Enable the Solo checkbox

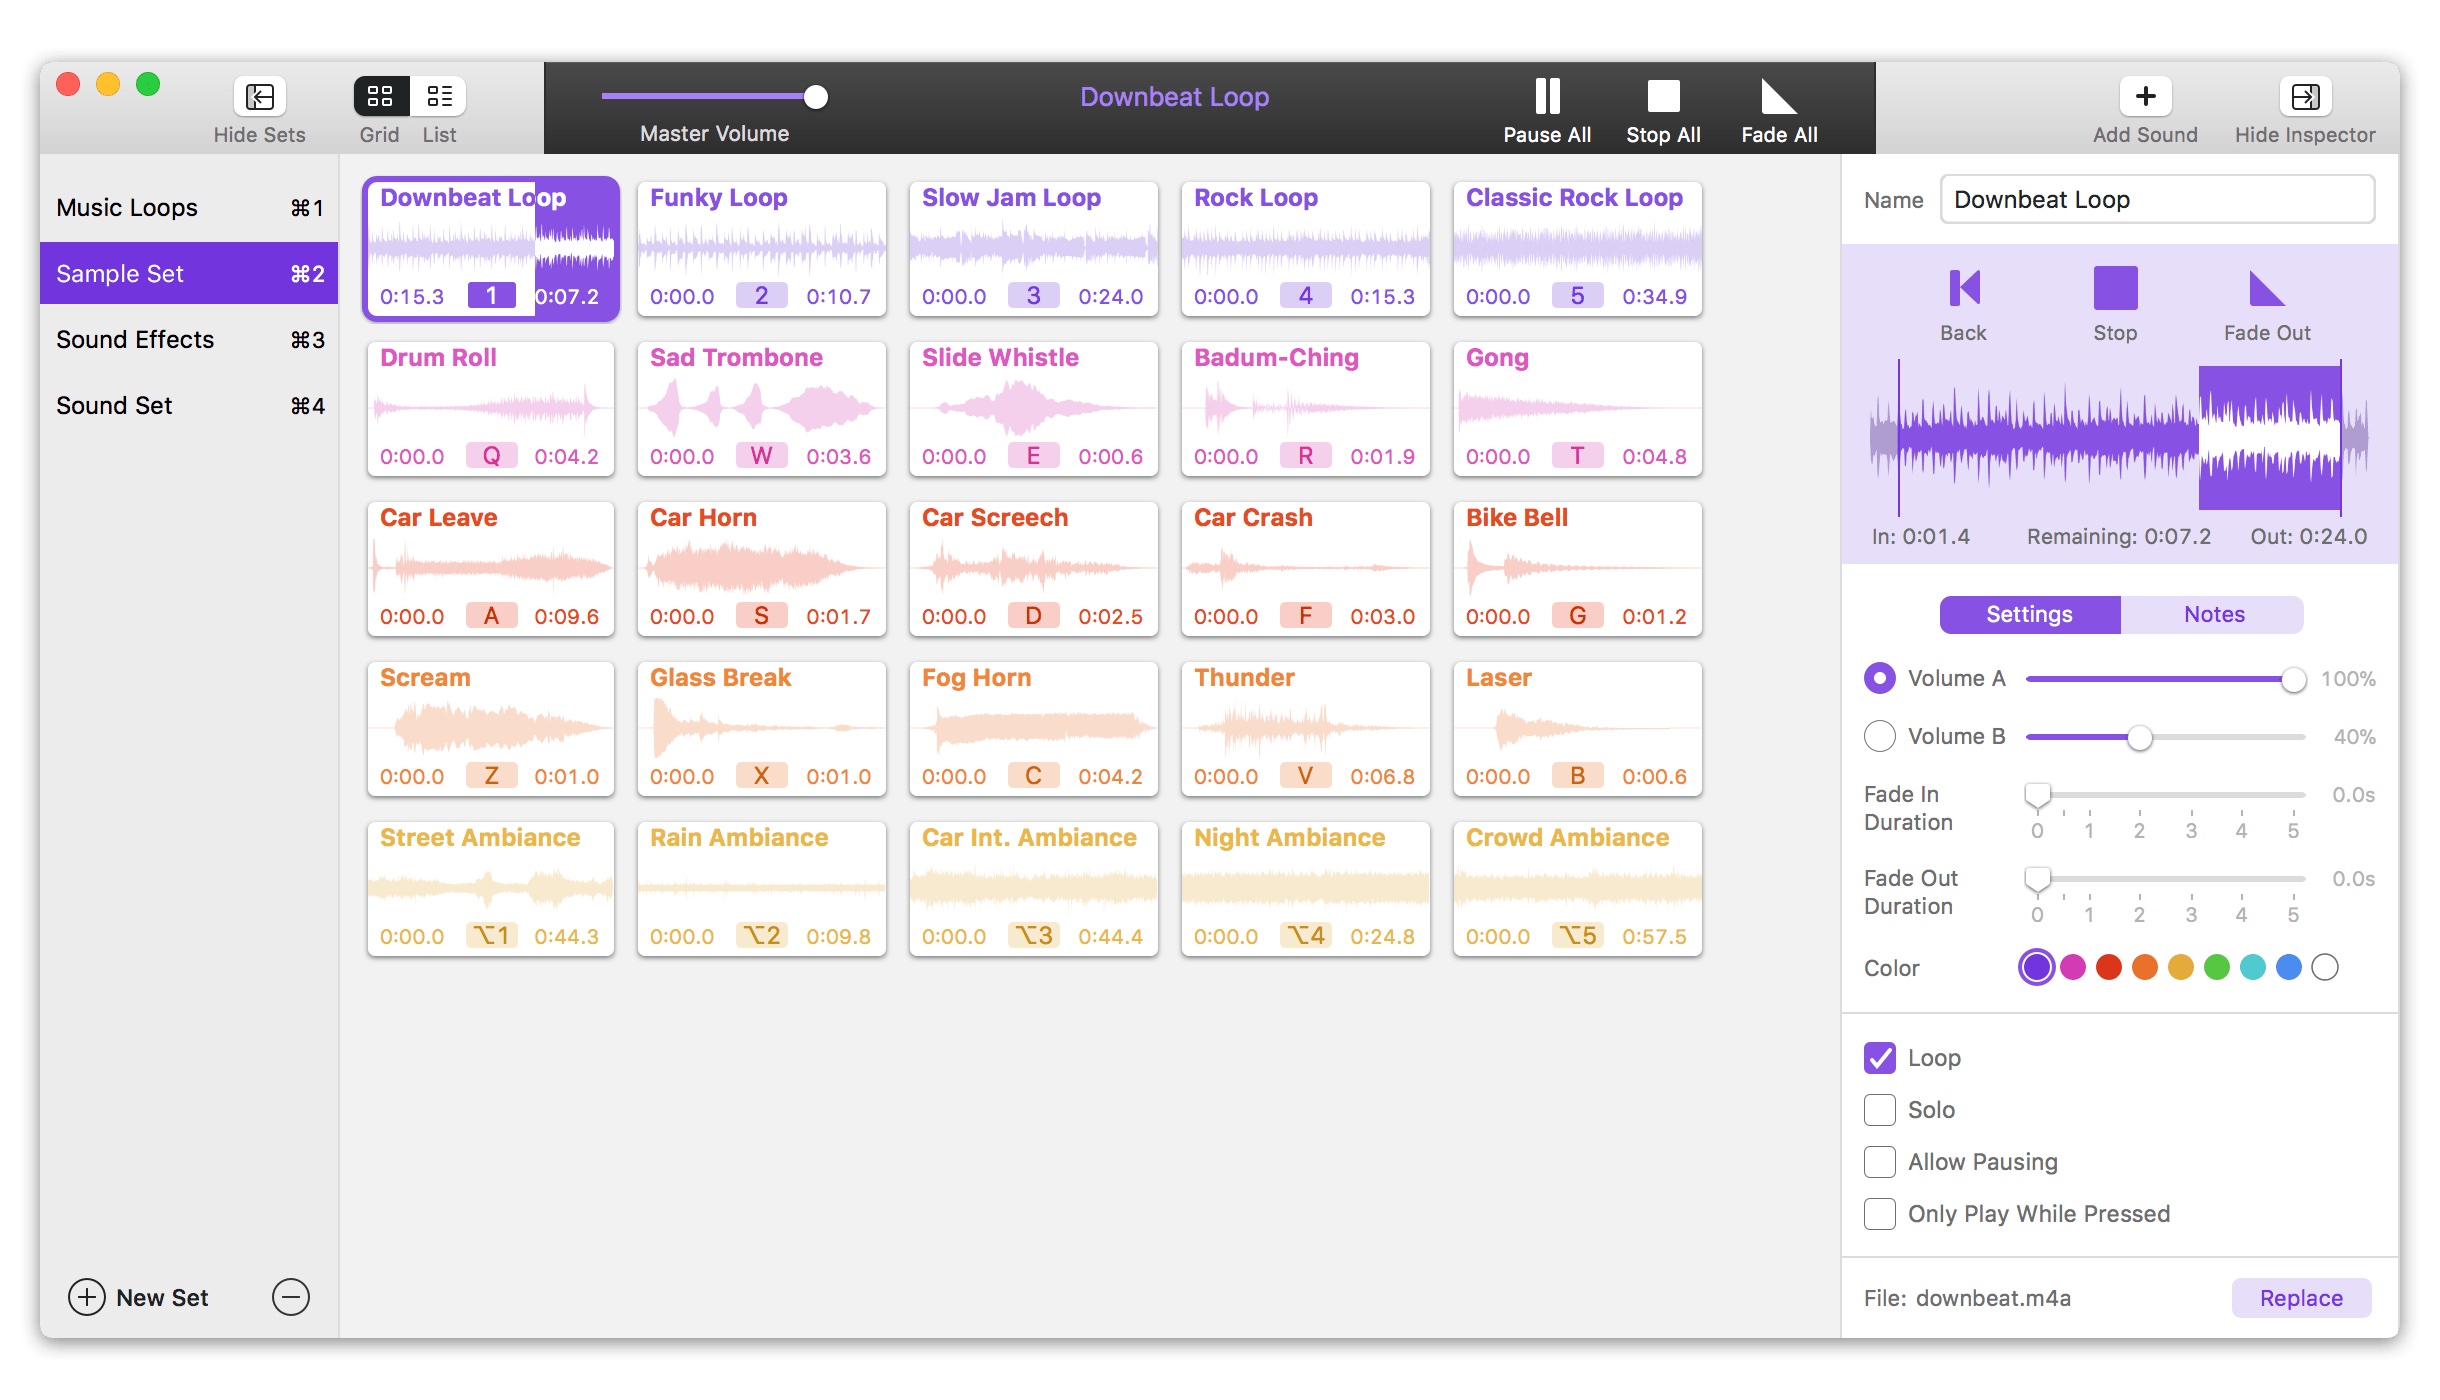coord(1880,1110)
